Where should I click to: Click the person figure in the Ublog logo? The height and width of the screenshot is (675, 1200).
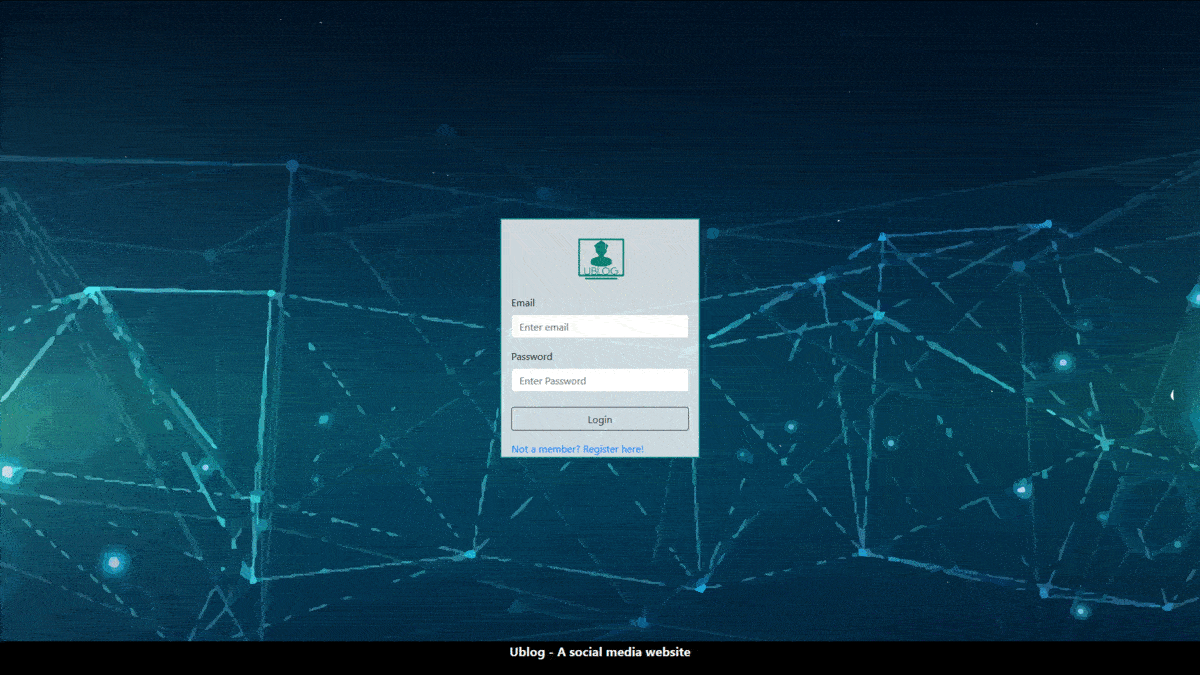(600, 252)
